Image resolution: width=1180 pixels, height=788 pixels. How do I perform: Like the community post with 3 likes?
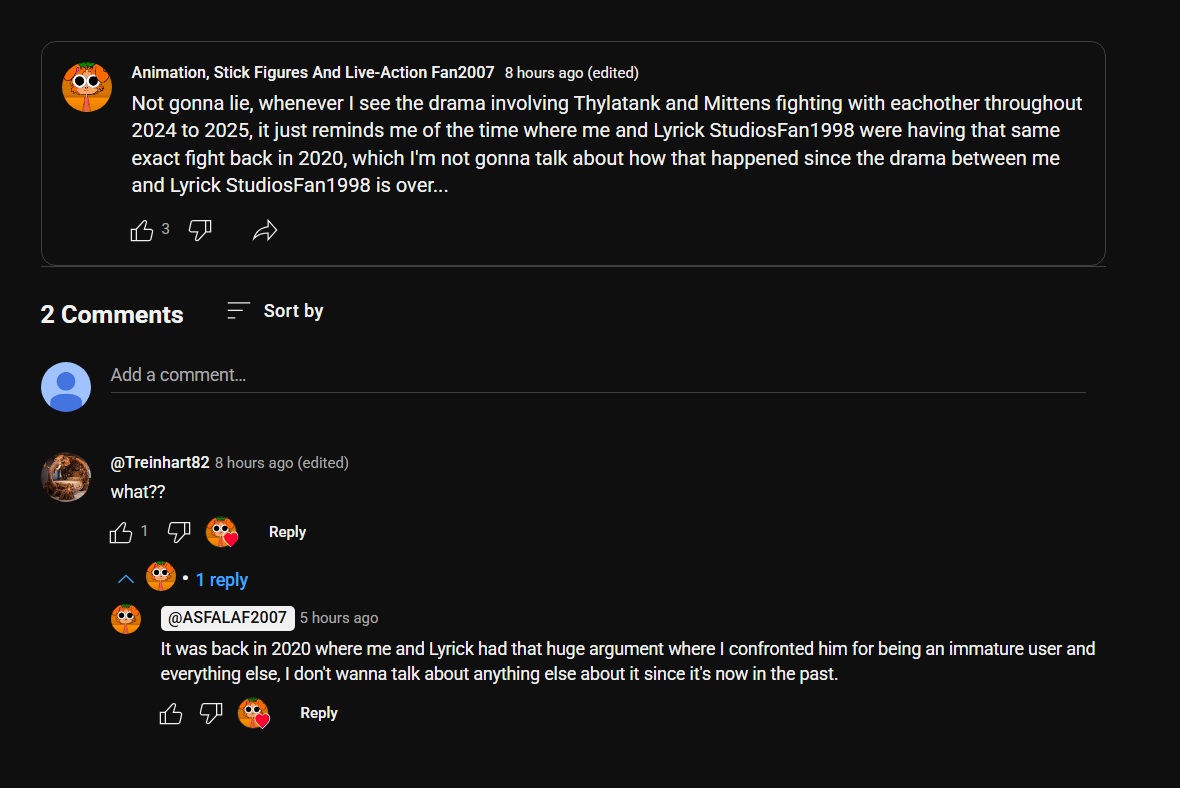click(x=142, y=231)
